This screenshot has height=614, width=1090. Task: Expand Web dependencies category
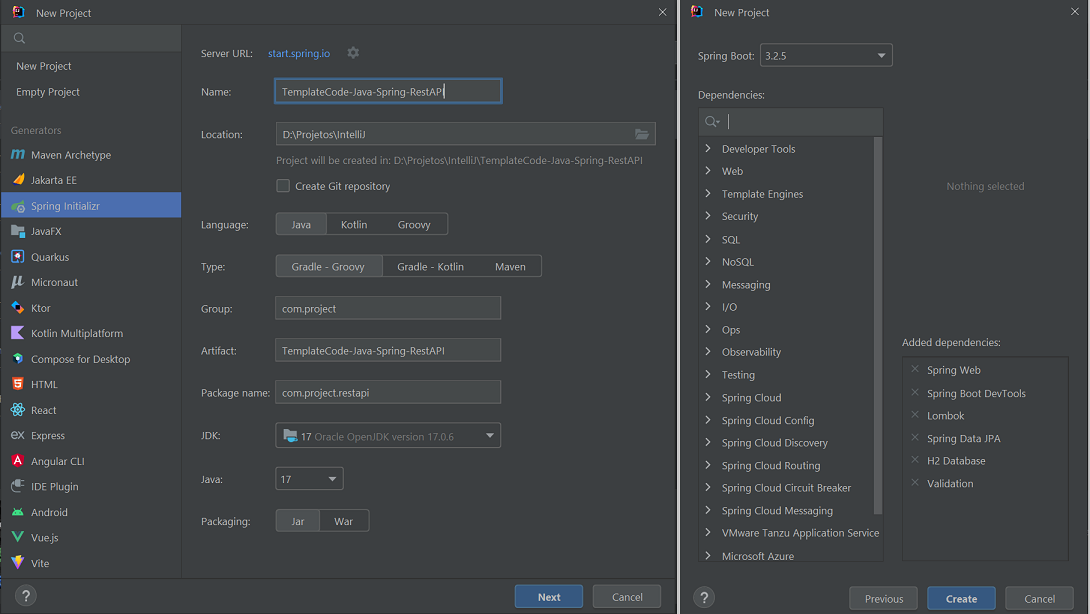coord(708,170)
